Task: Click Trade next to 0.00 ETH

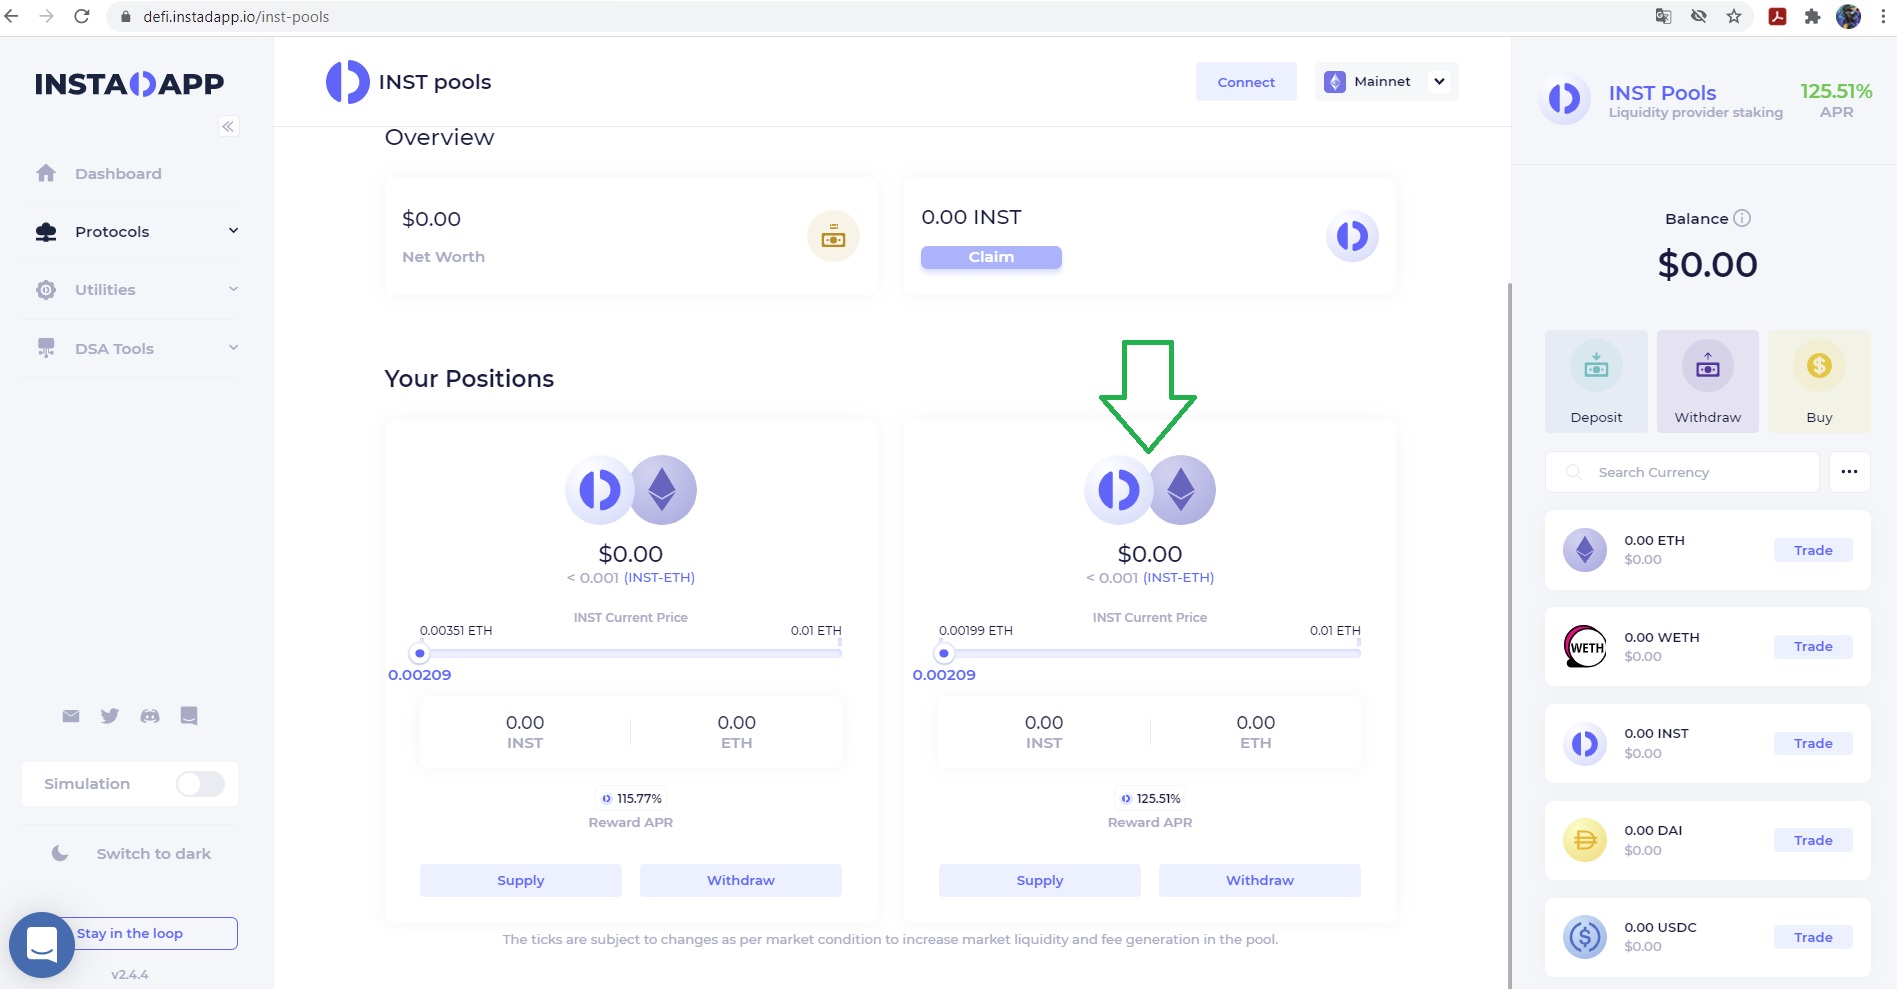Action: click(x=1813, y=550)
